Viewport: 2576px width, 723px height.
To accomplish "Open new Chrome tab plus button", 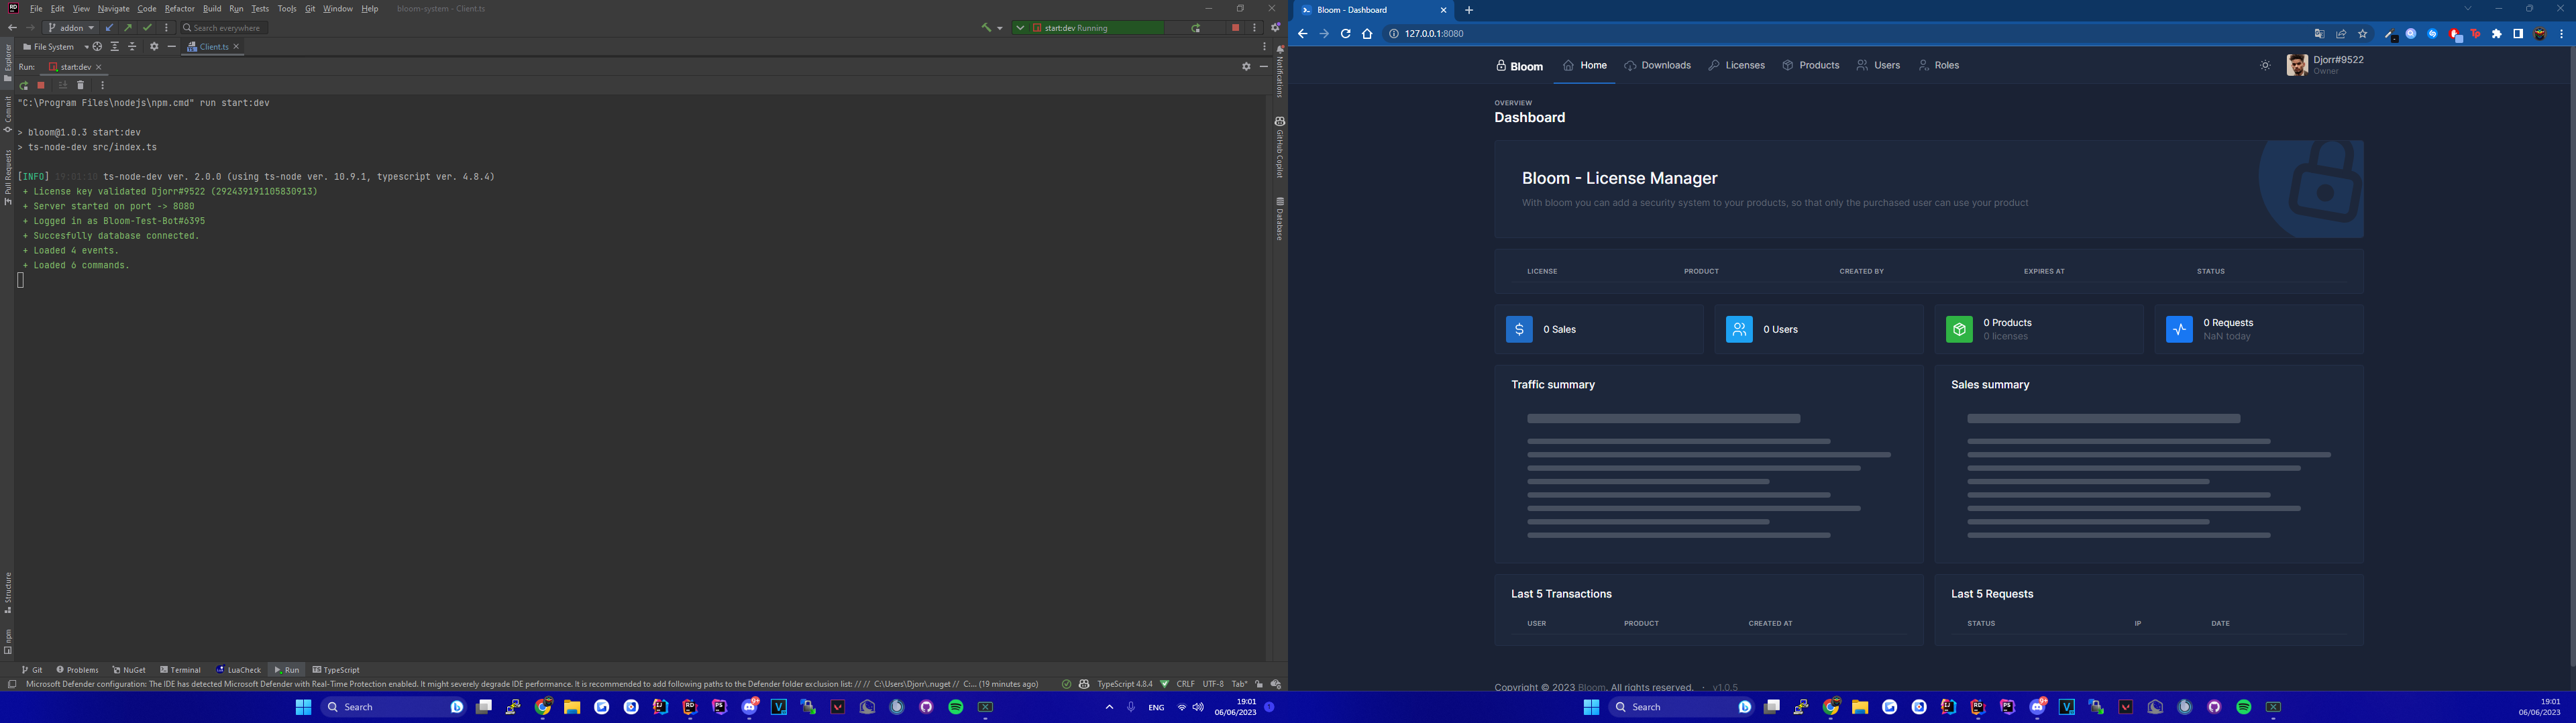I will coord(1469,10).
